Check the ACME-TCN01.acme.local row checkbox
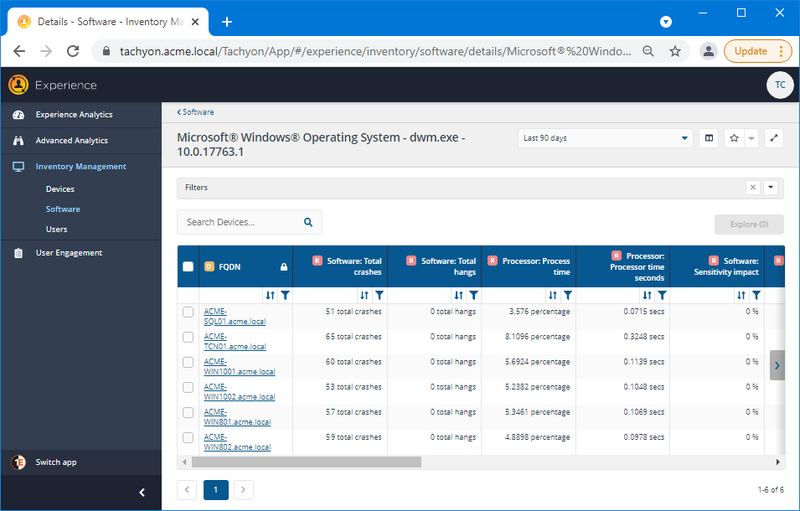 188,337
